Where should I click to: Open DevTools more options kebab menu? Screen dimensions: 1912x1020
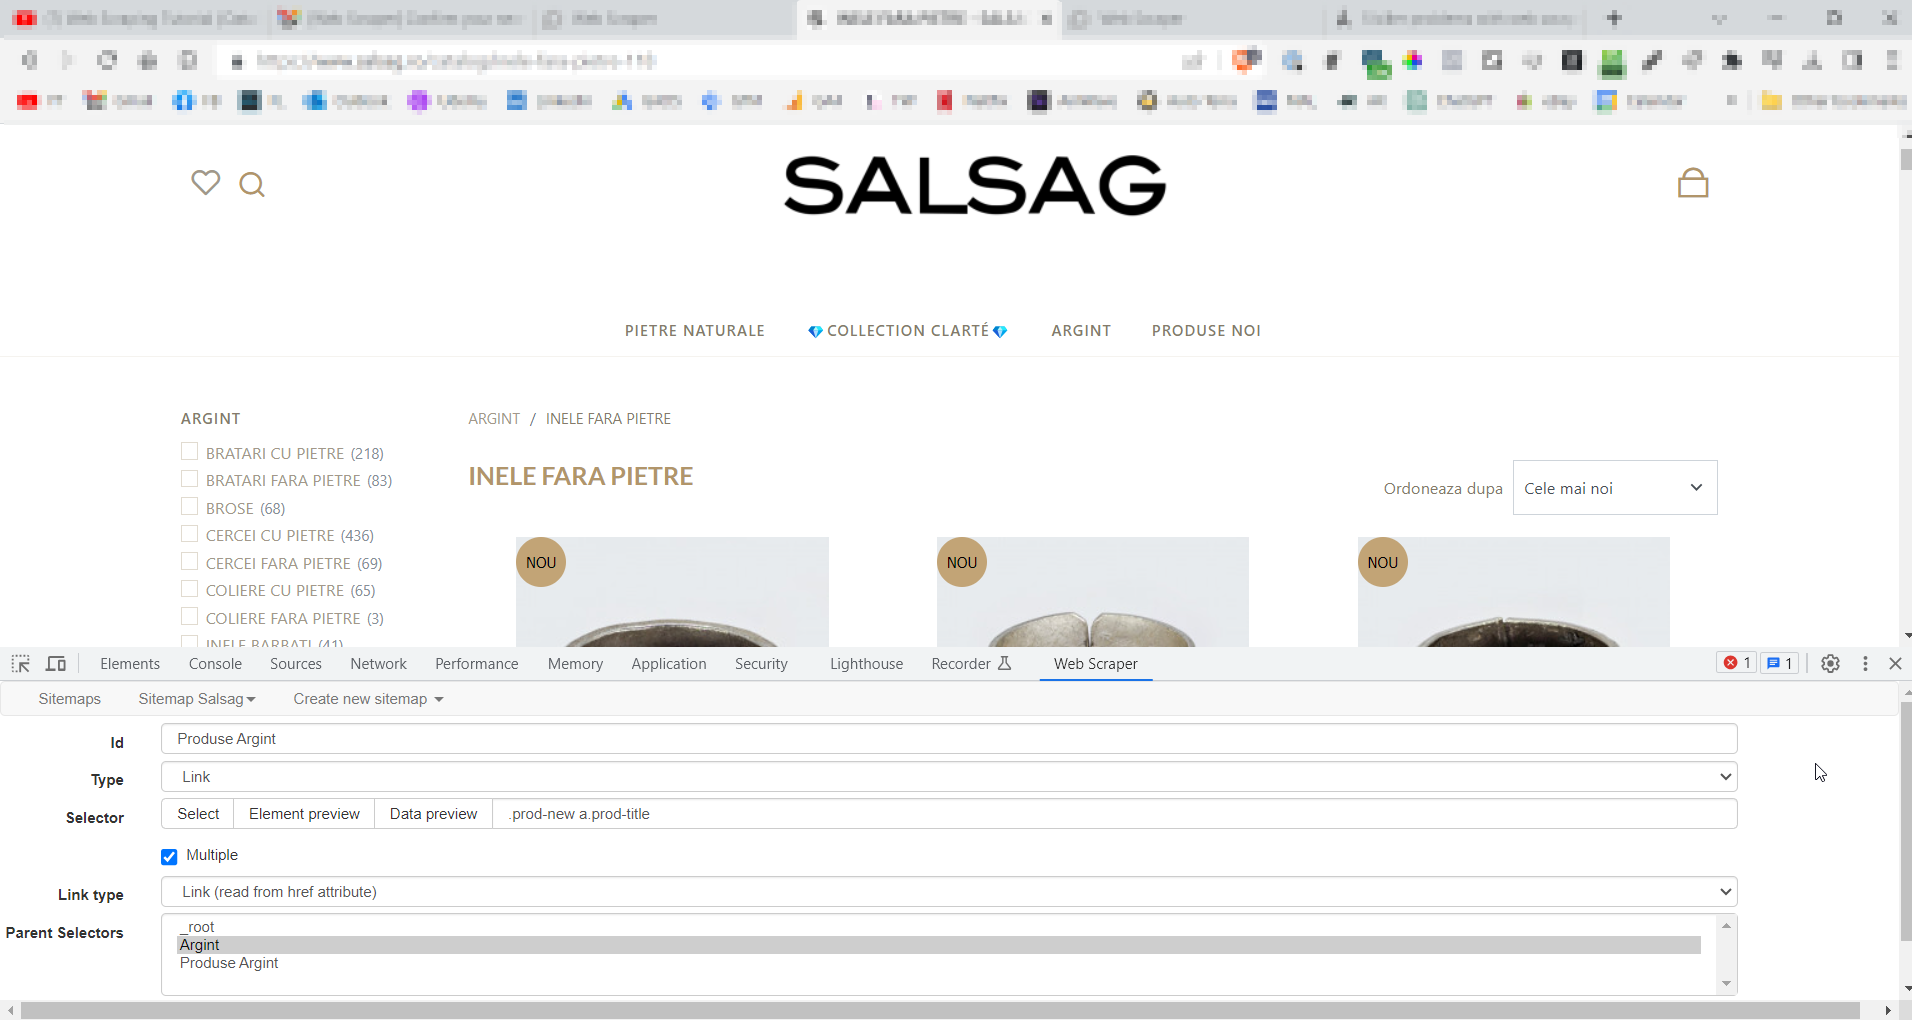(1865, 664)
